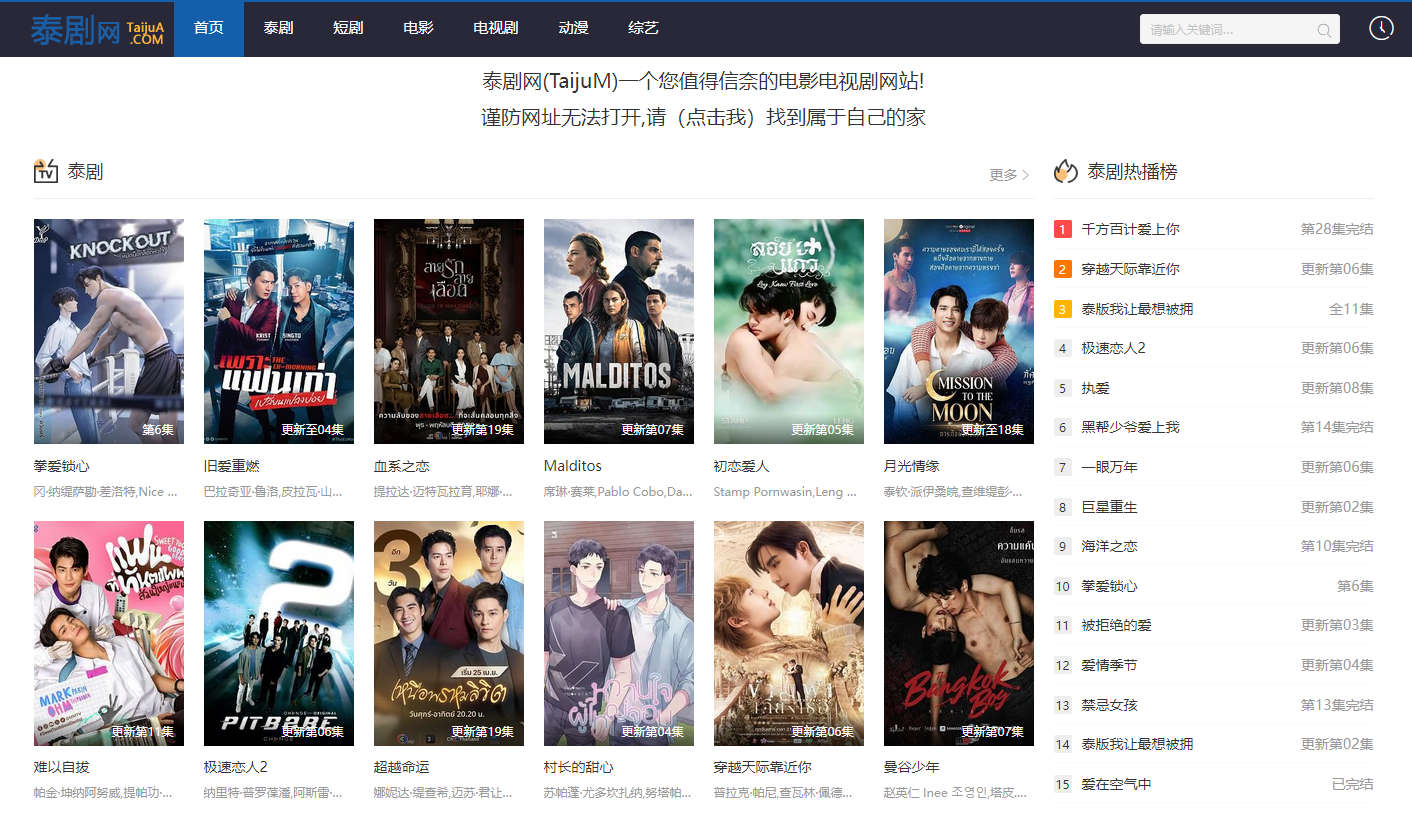Open rank 5 执爱

[x=1096, y=388]
